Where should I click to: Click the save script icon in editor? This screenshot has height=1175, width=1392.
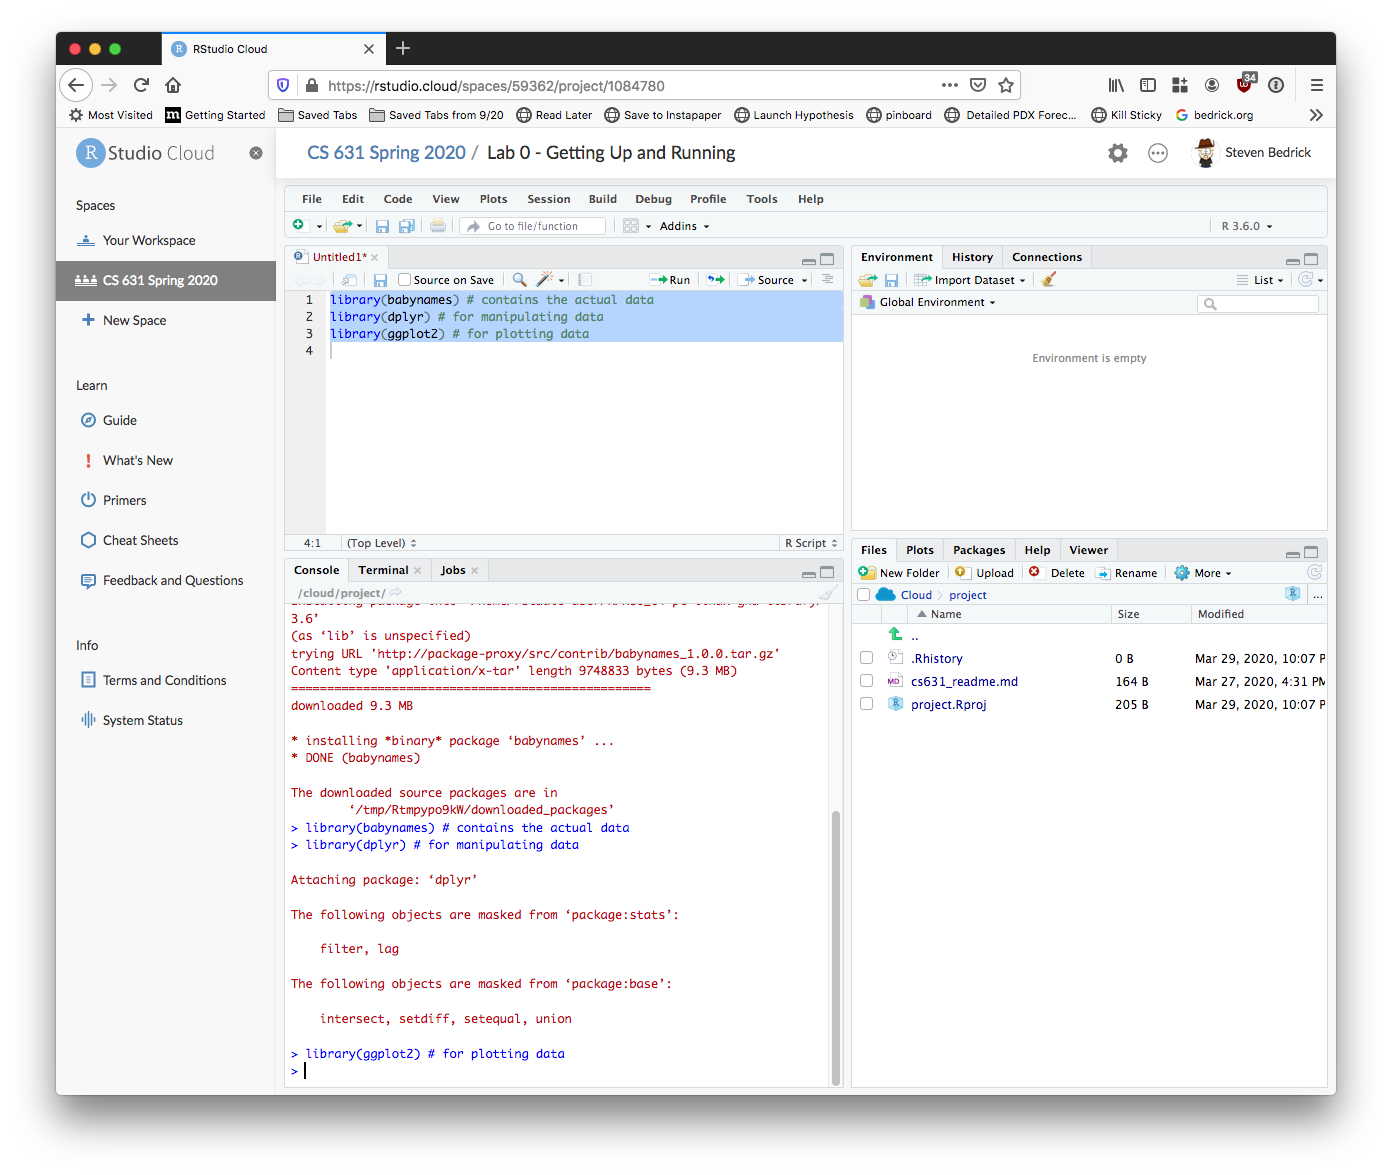[380, 280]
